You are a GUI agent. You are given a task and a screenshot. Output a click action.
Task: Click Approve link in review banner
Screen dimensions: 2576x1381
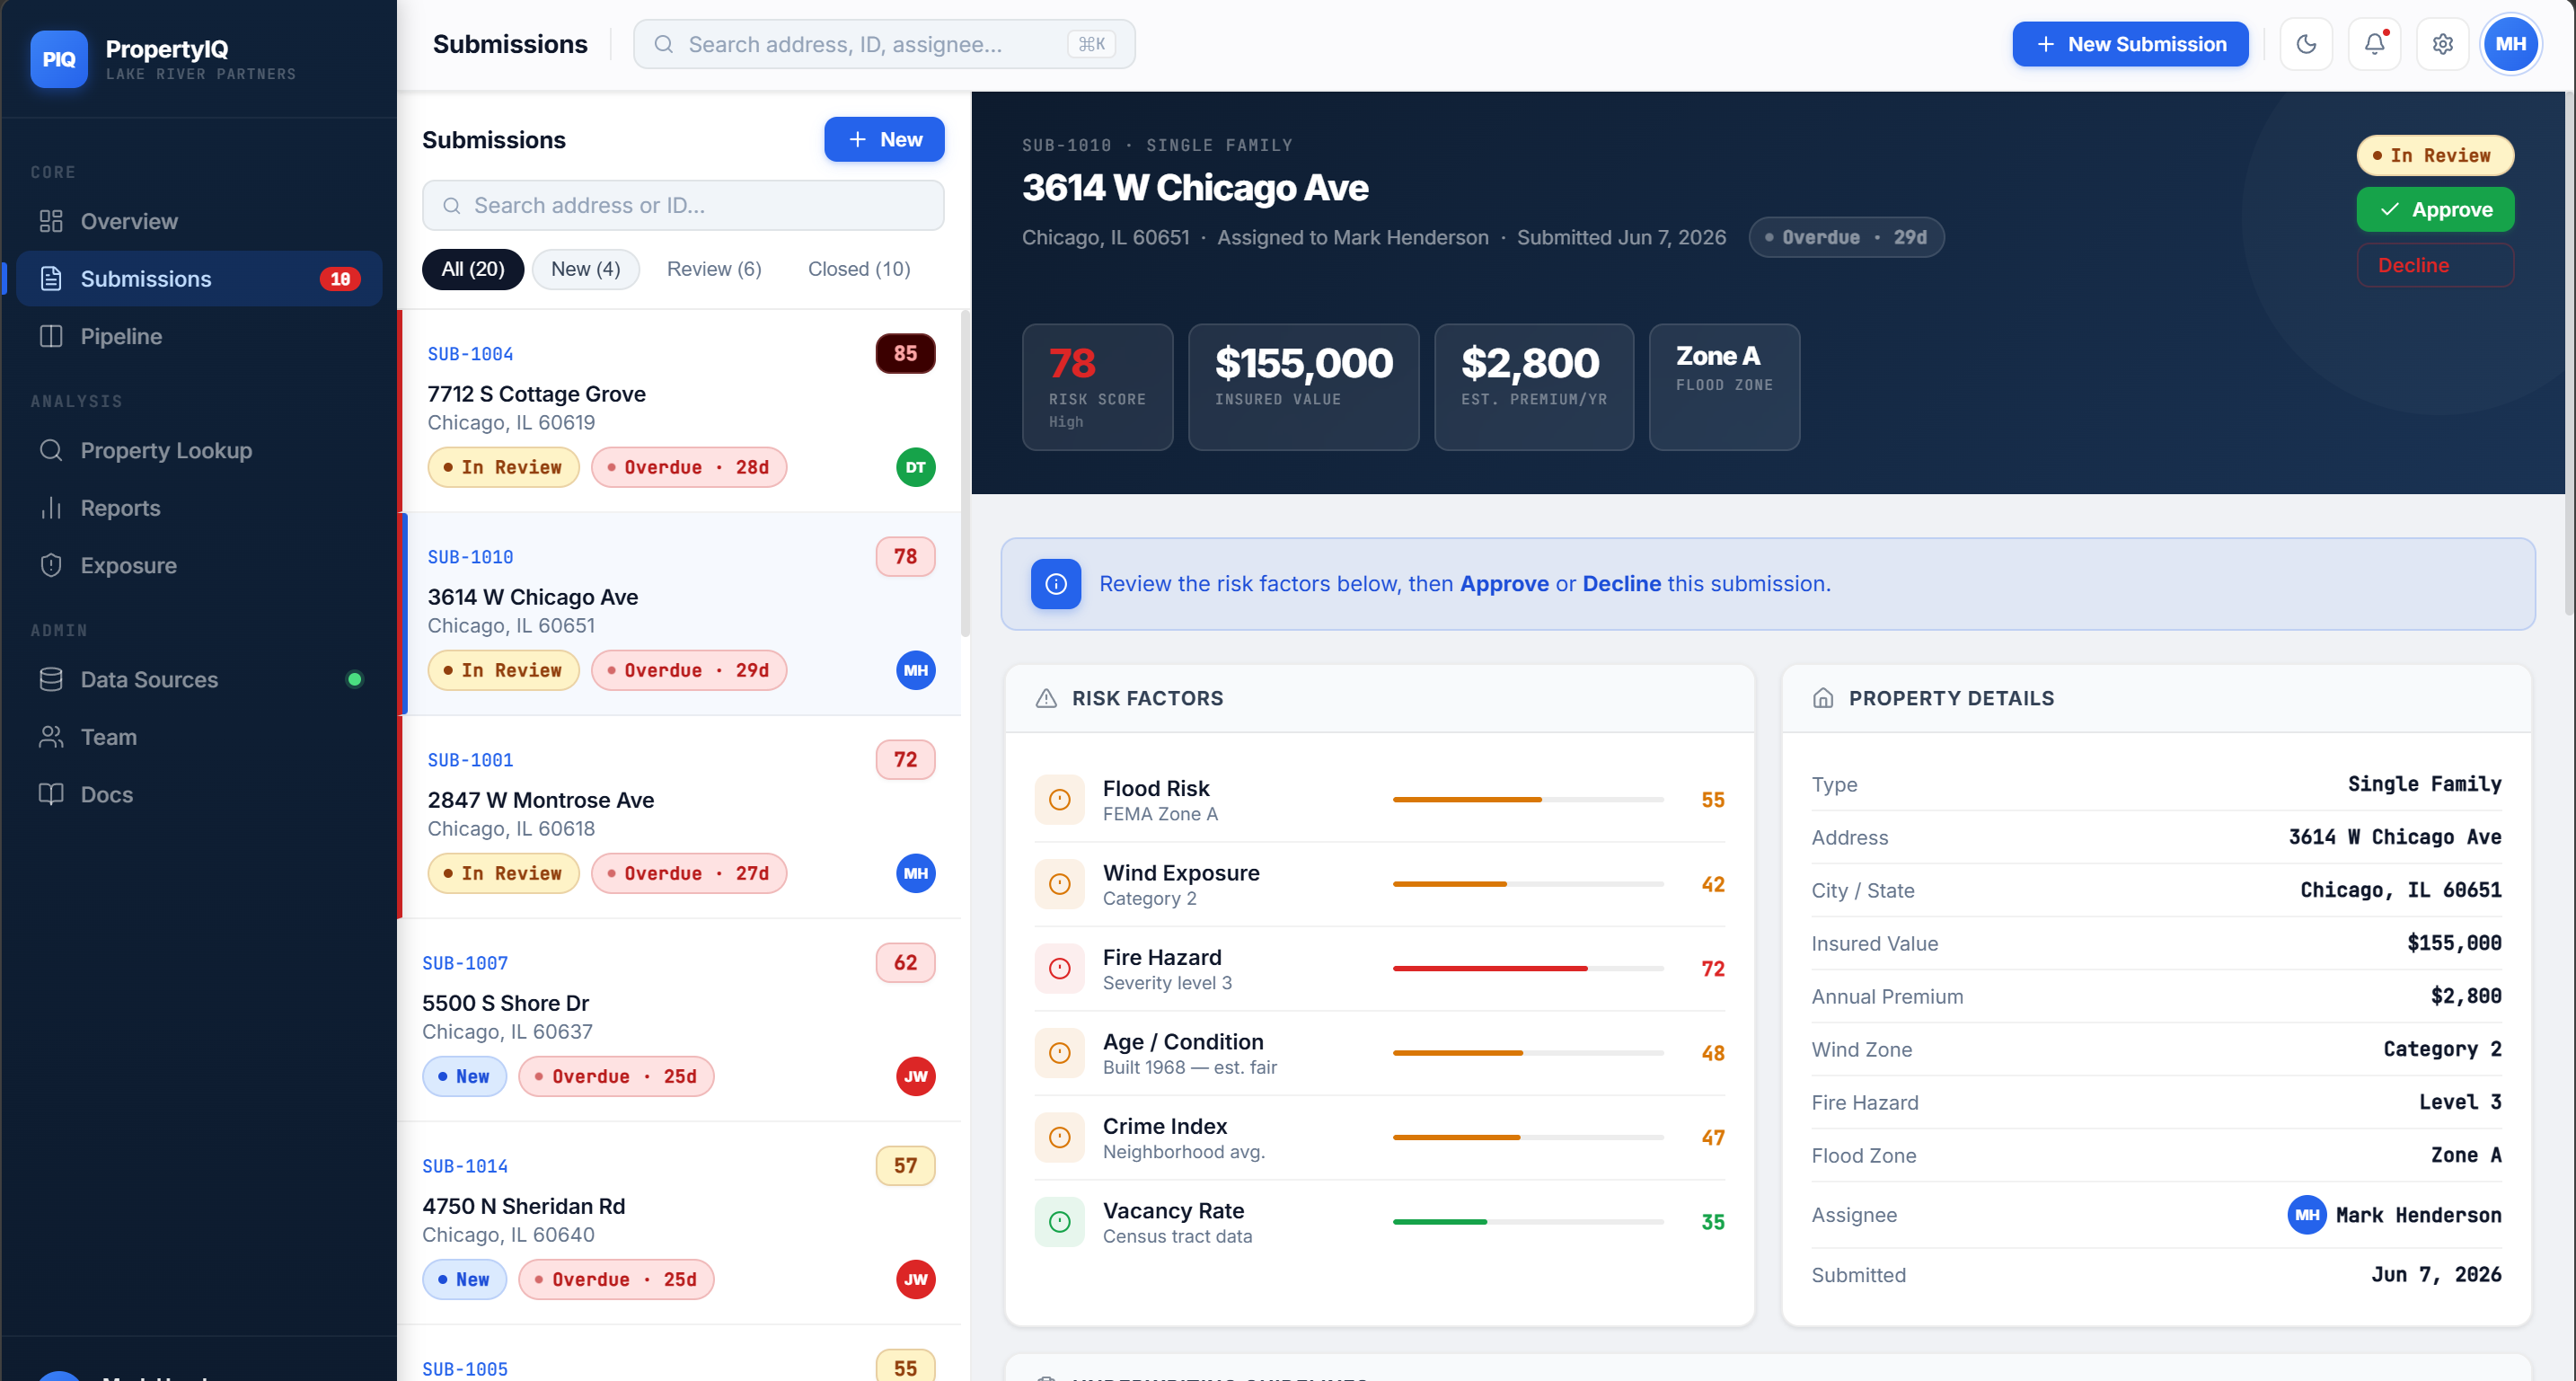[1504, 584]
